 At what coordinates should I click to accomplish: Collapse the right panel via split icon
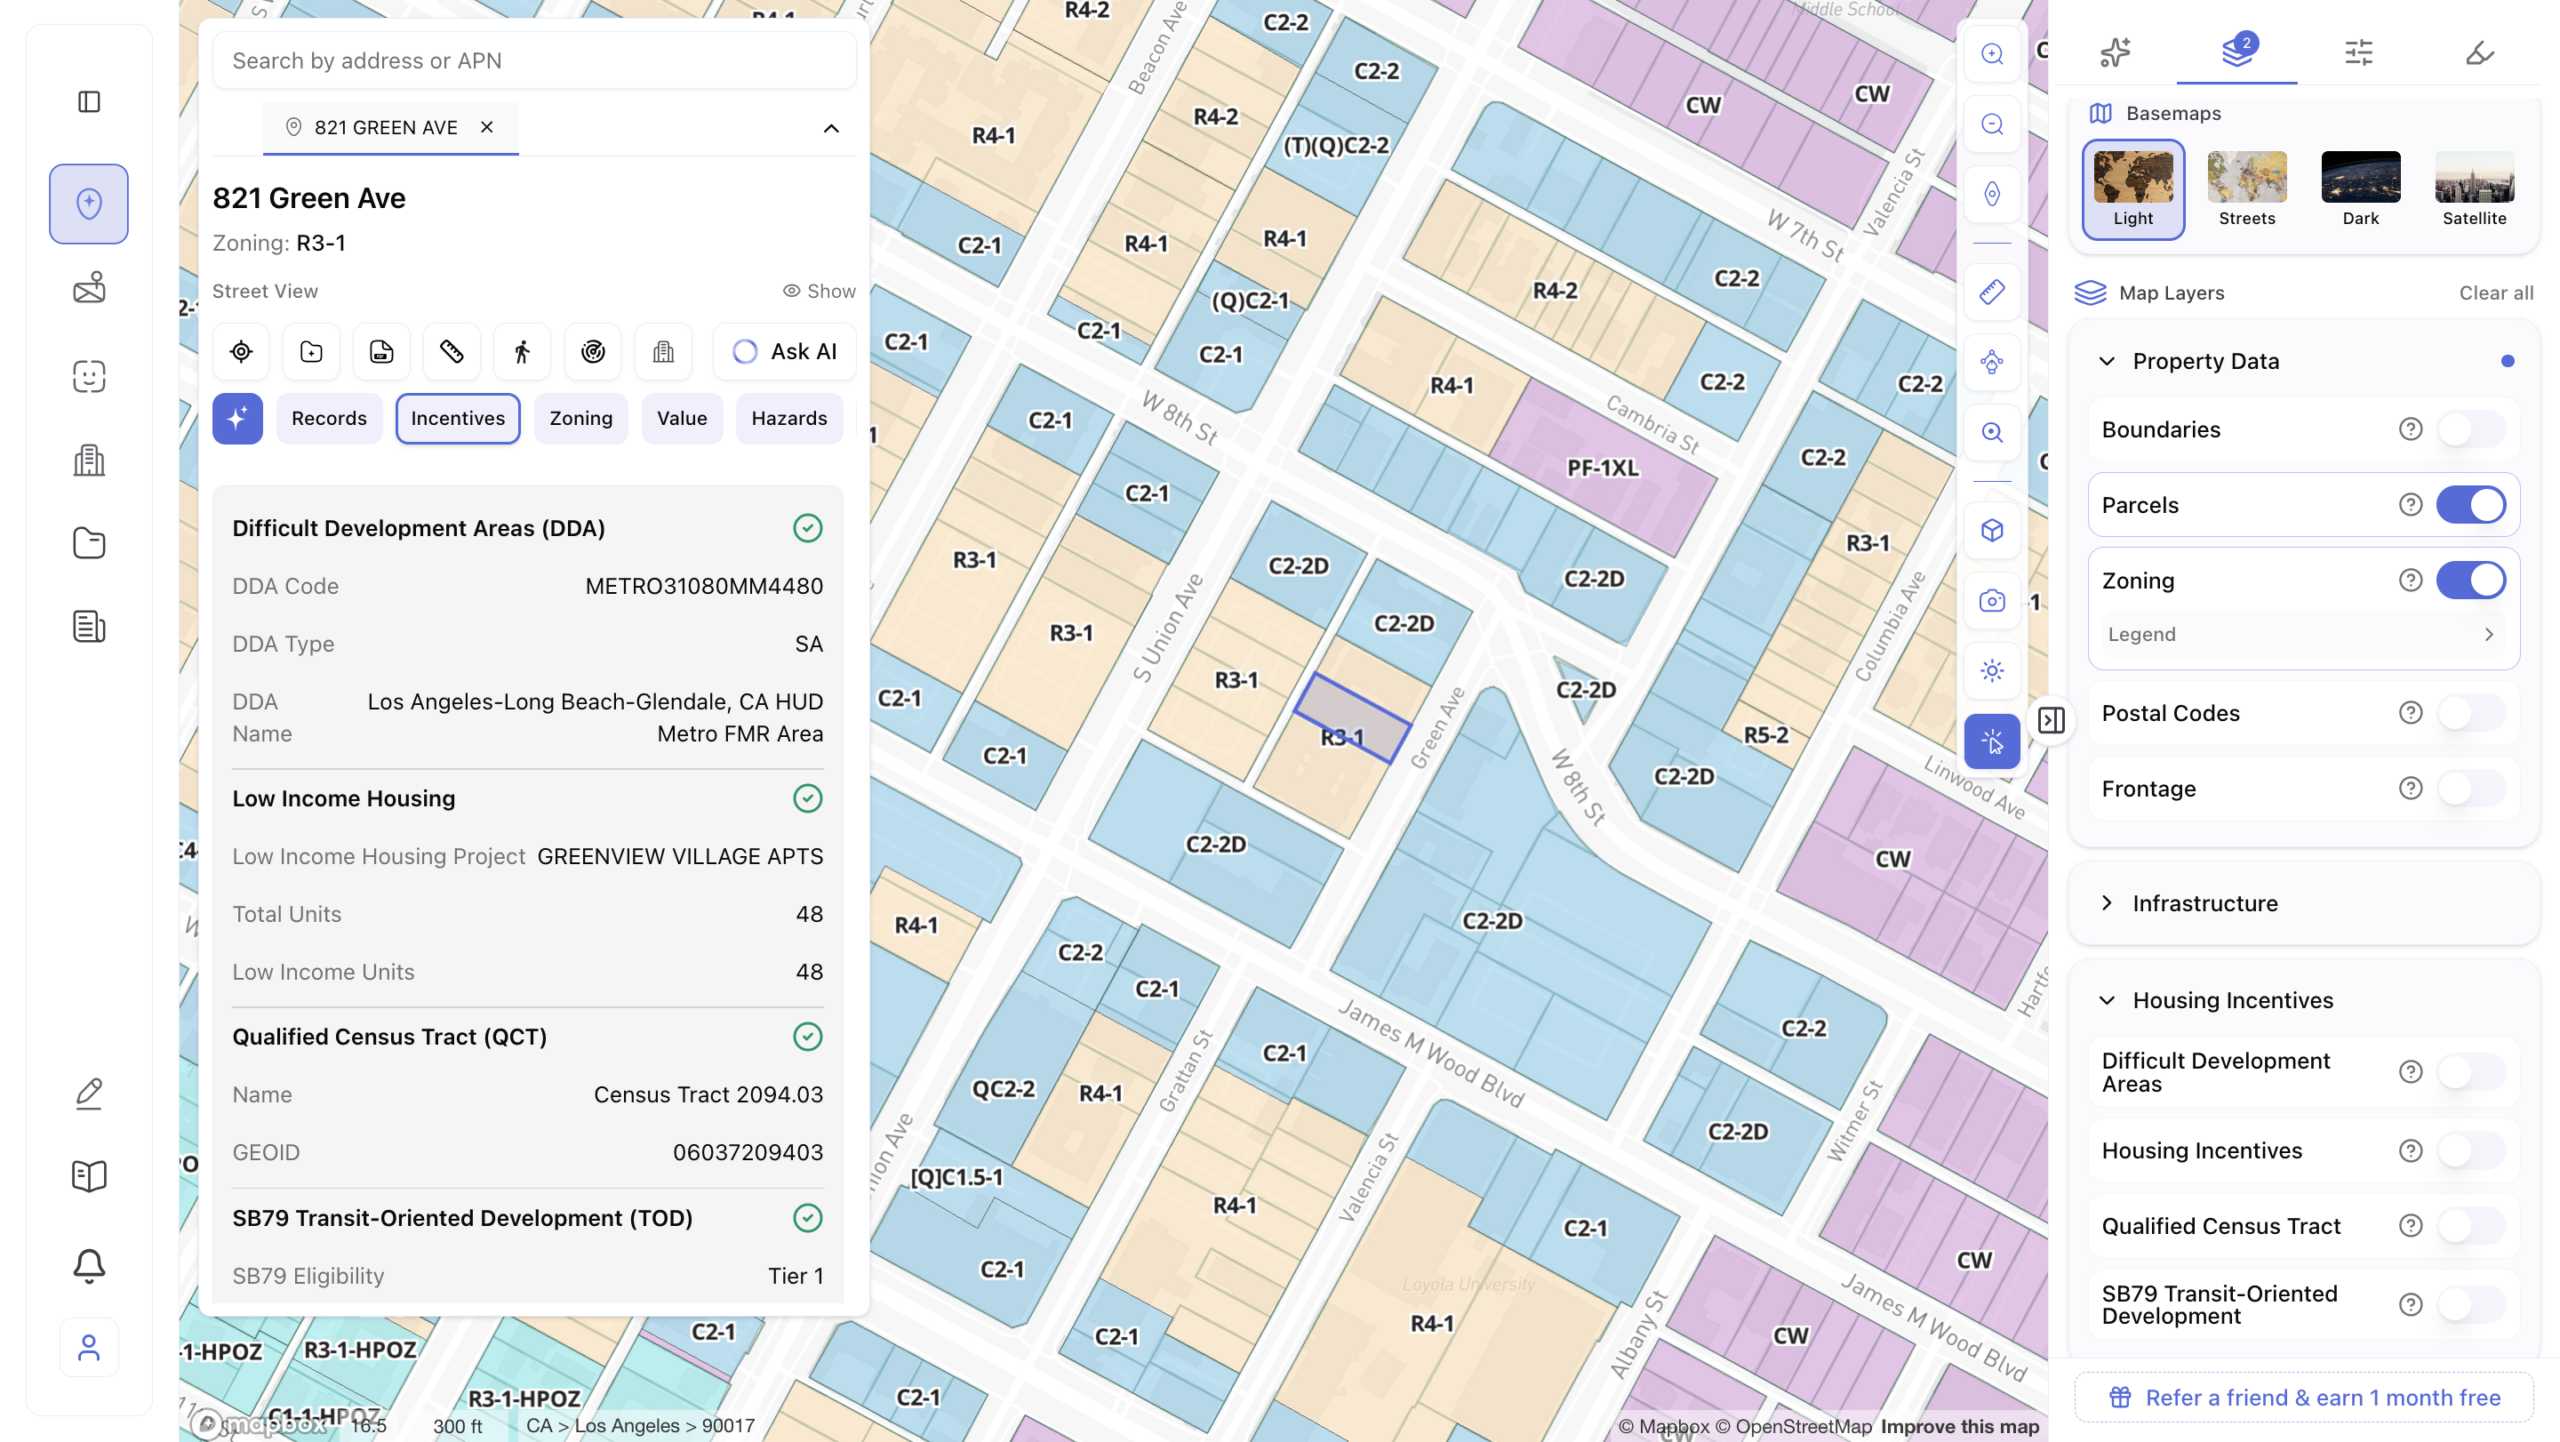[2051, 720]
